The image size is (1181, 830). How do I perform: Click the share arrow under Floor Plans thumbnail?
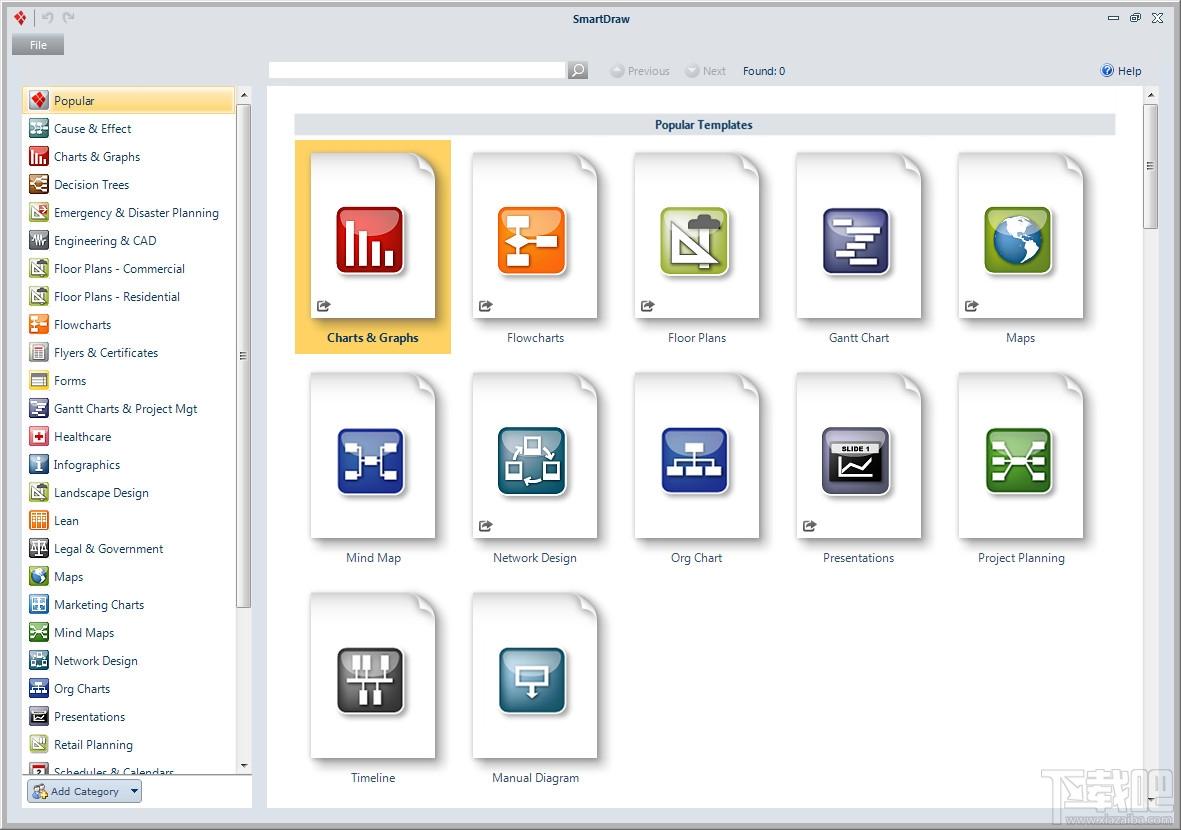click(x=648, y=306)
